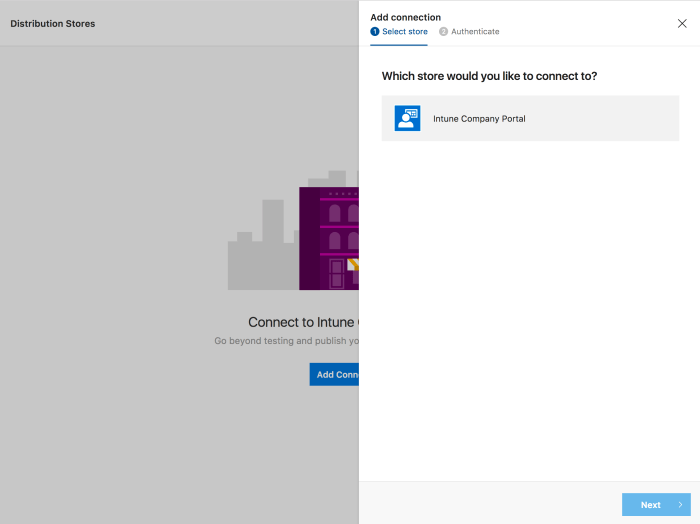Click the 'Which store would you like' question

click(489, 76)
